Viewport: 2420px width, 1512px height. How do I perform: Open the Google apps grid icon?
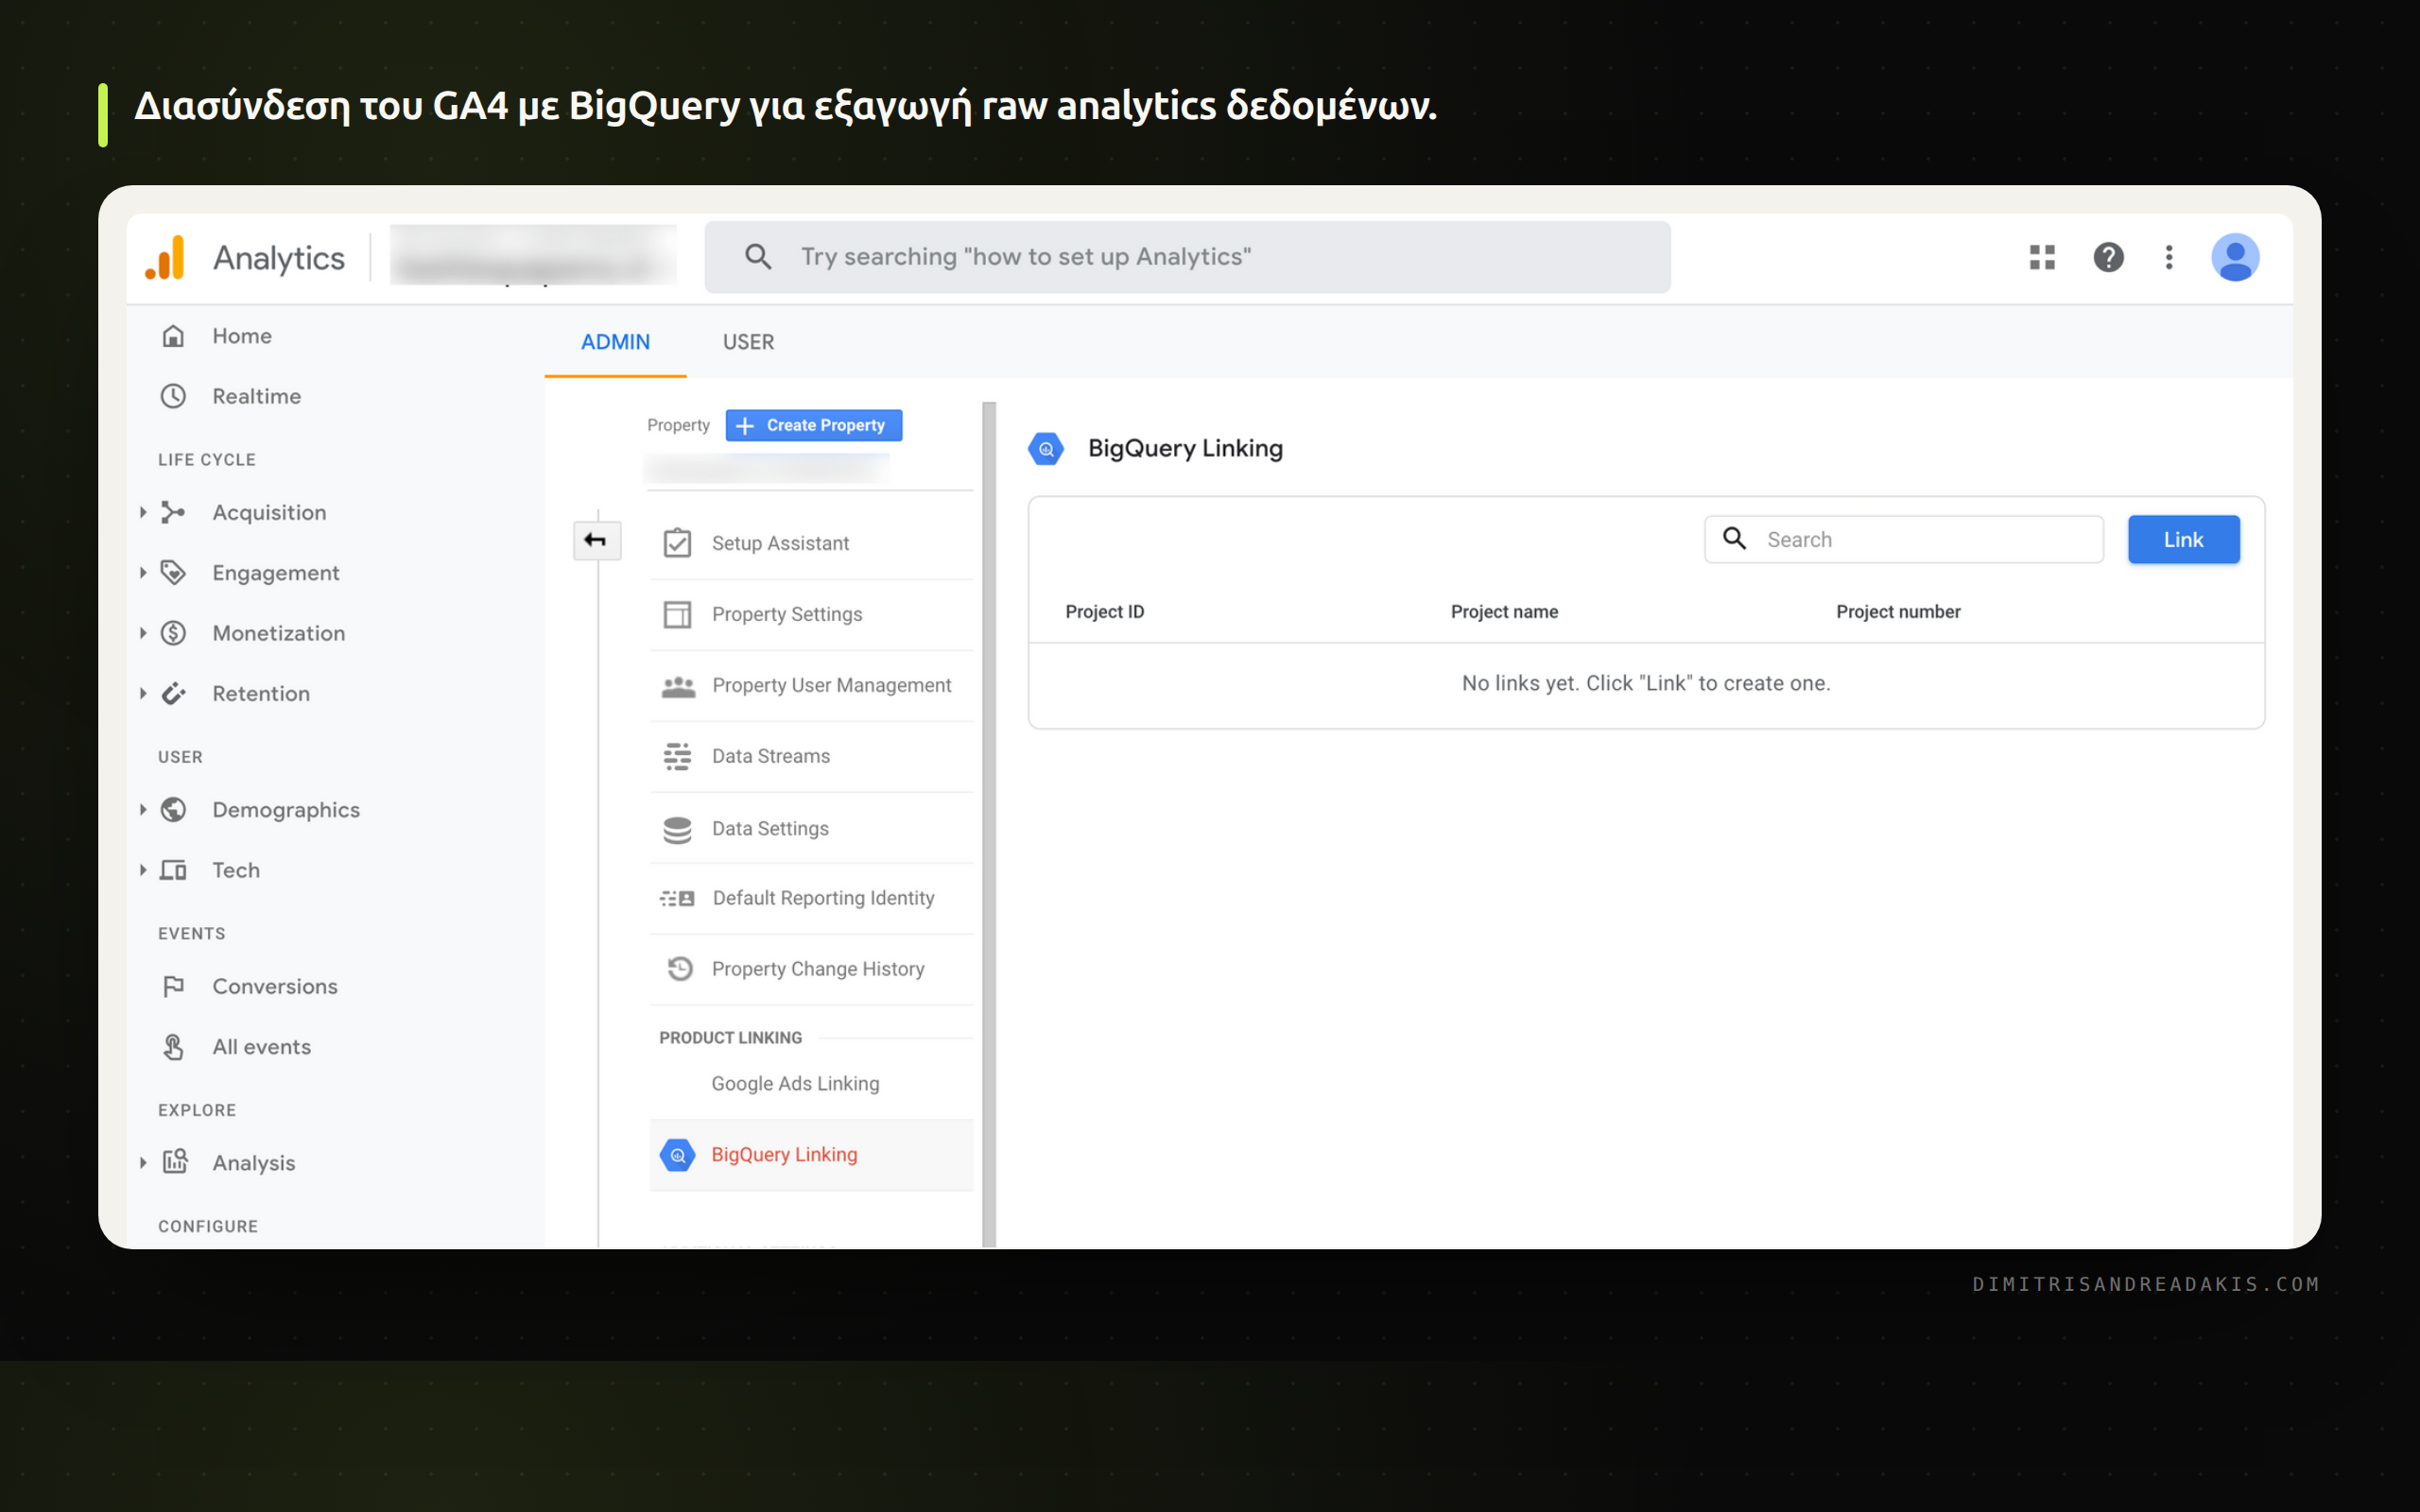click(2042, 257)
